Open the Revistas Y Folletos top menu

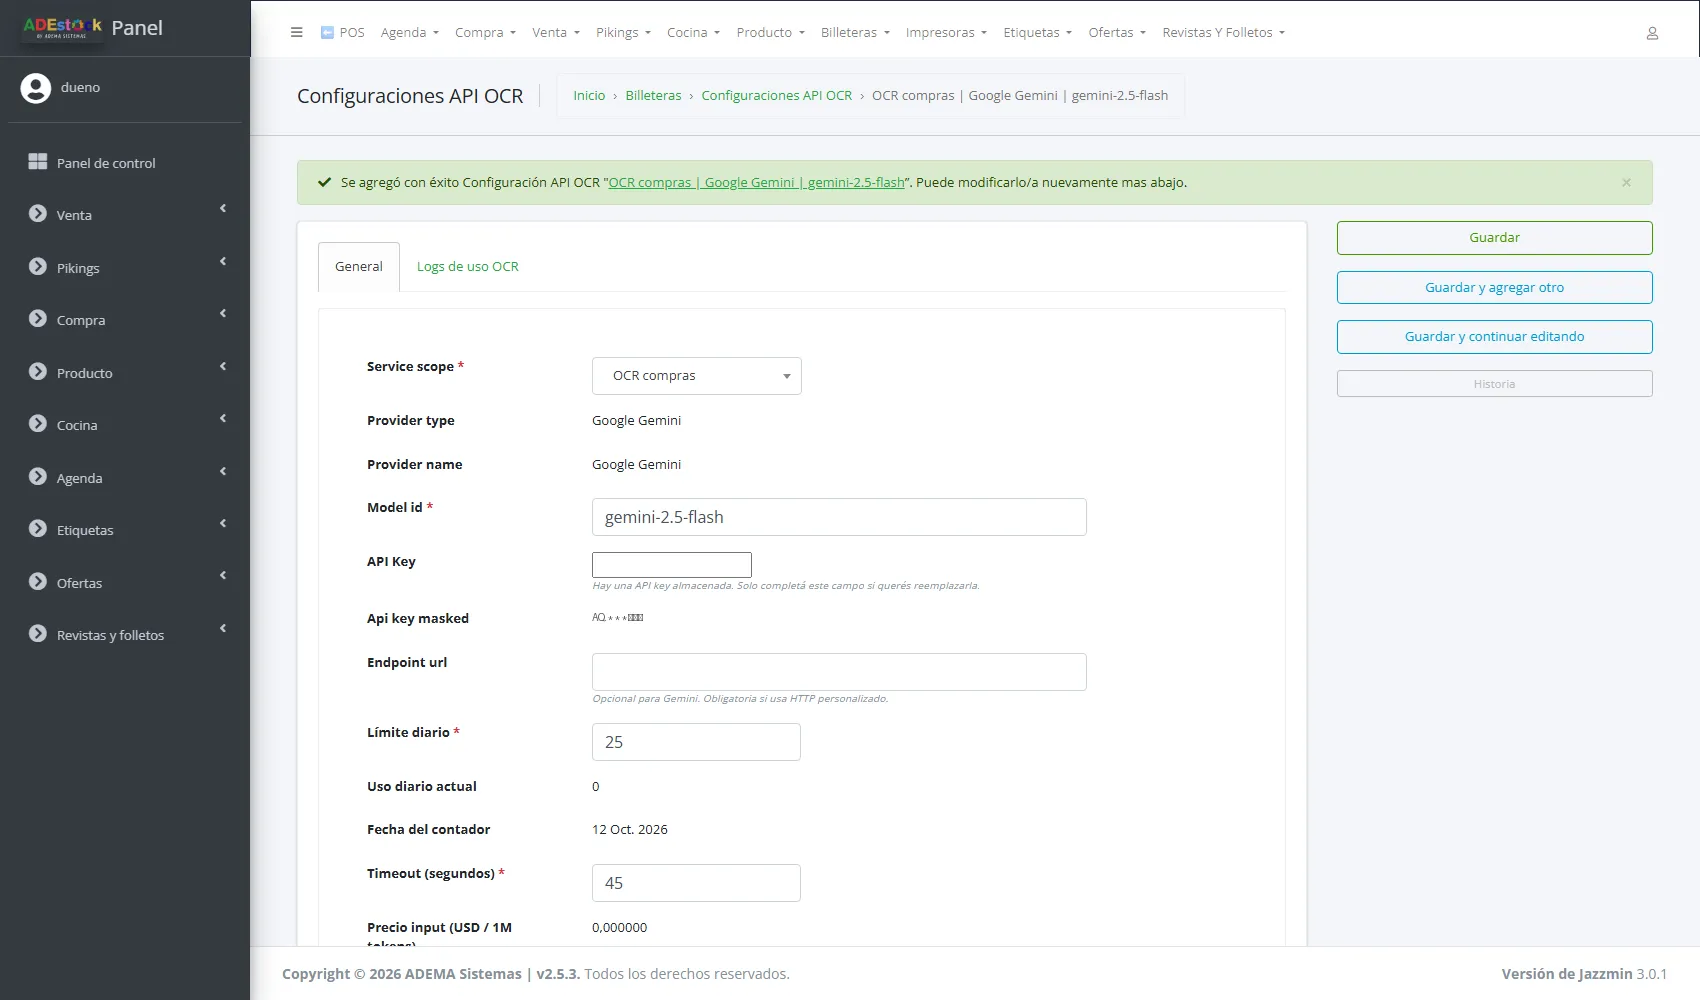click(1223, 32)
